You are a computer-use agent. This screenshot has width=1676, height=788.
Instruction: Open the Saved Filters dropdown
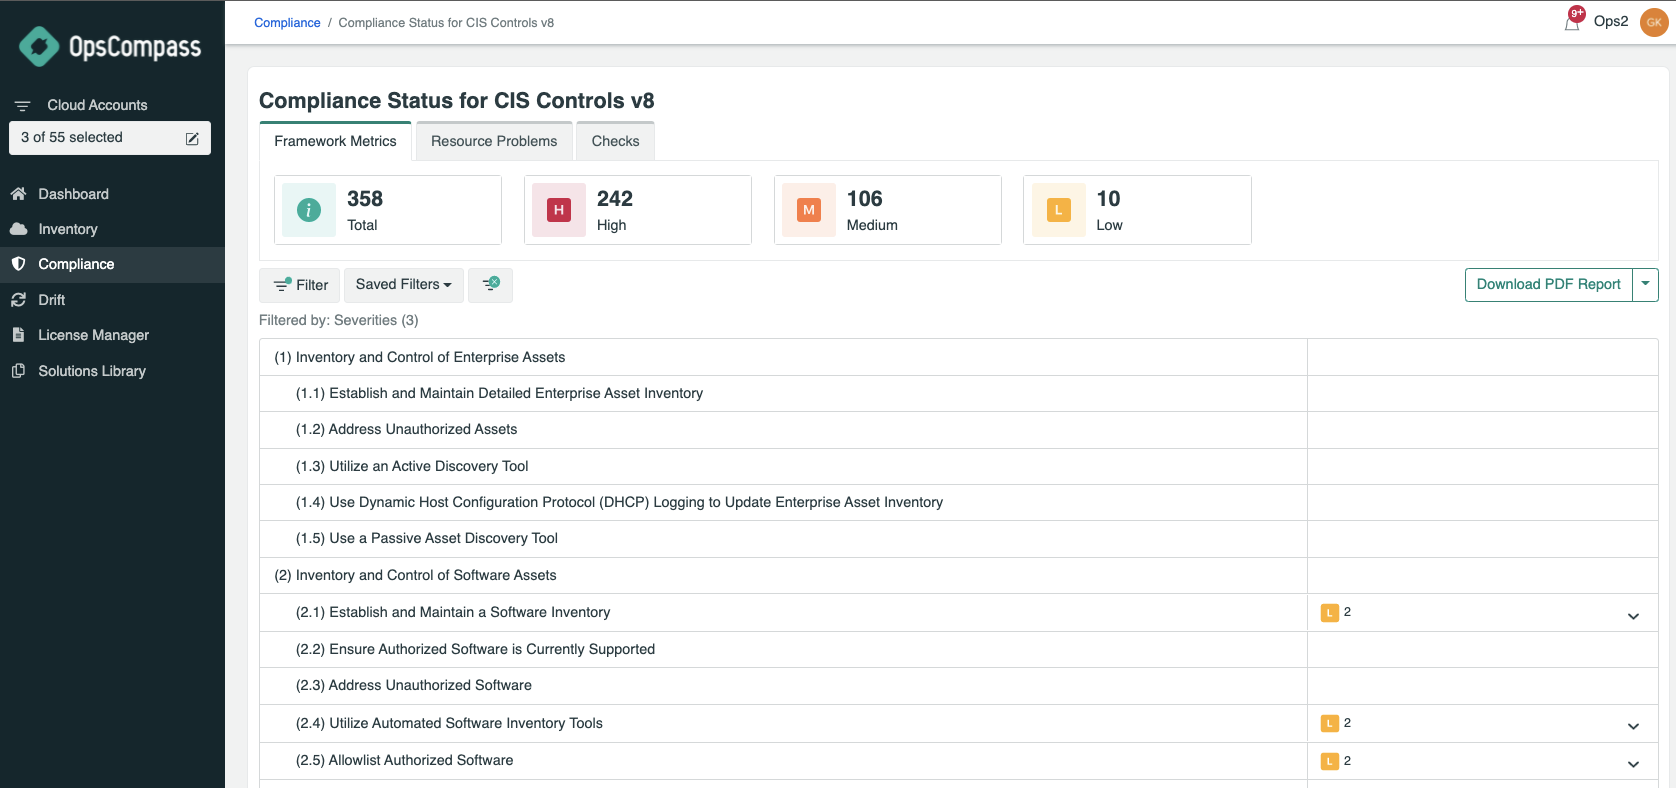tap(404, 285)
